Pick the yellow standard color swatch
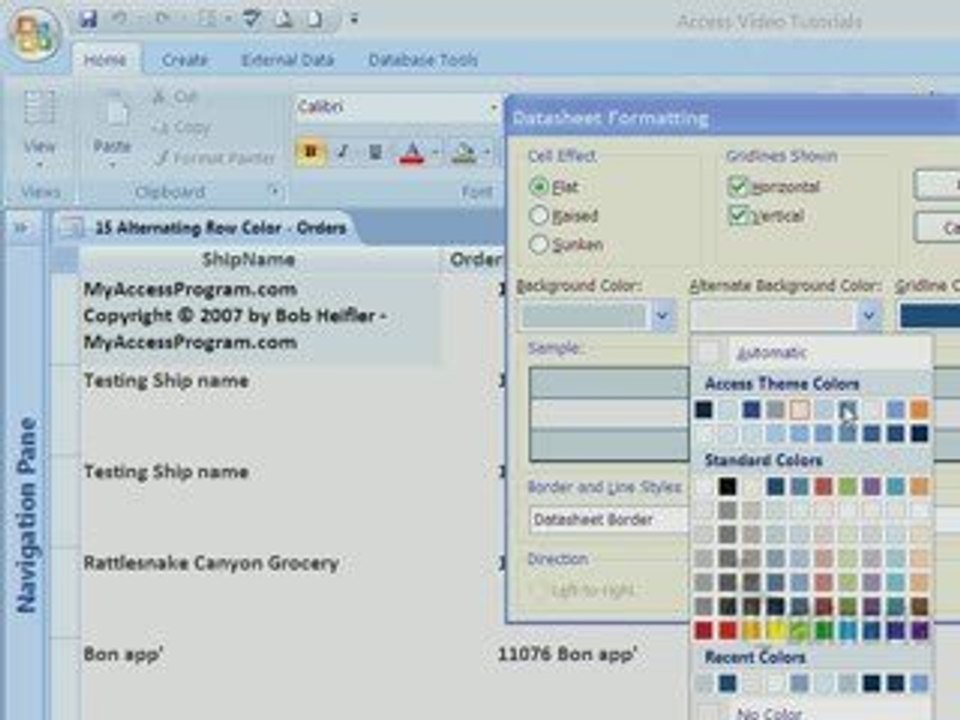Screen dimensions: 960x720 pos(775,631)
